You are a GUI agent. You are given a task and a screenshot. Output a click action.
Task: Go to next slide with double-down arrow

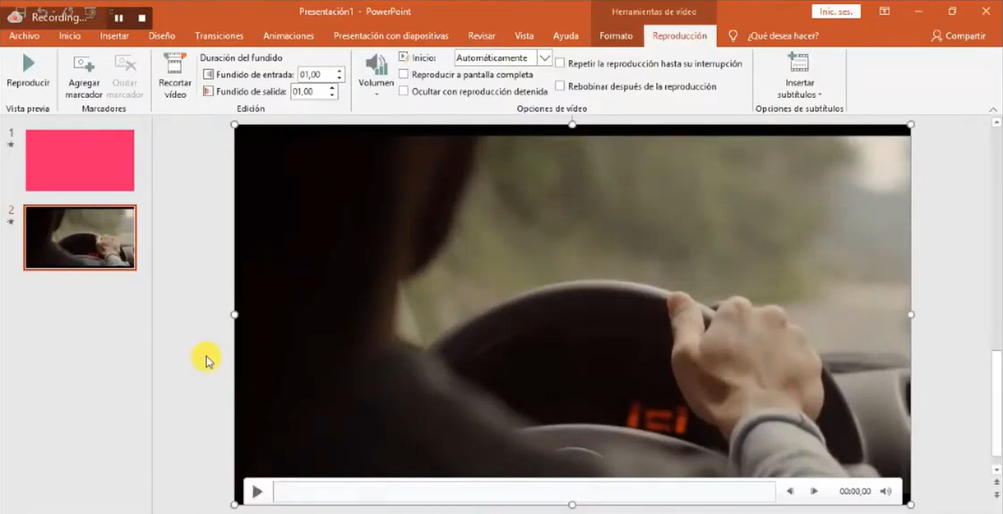tap(996, 495)
